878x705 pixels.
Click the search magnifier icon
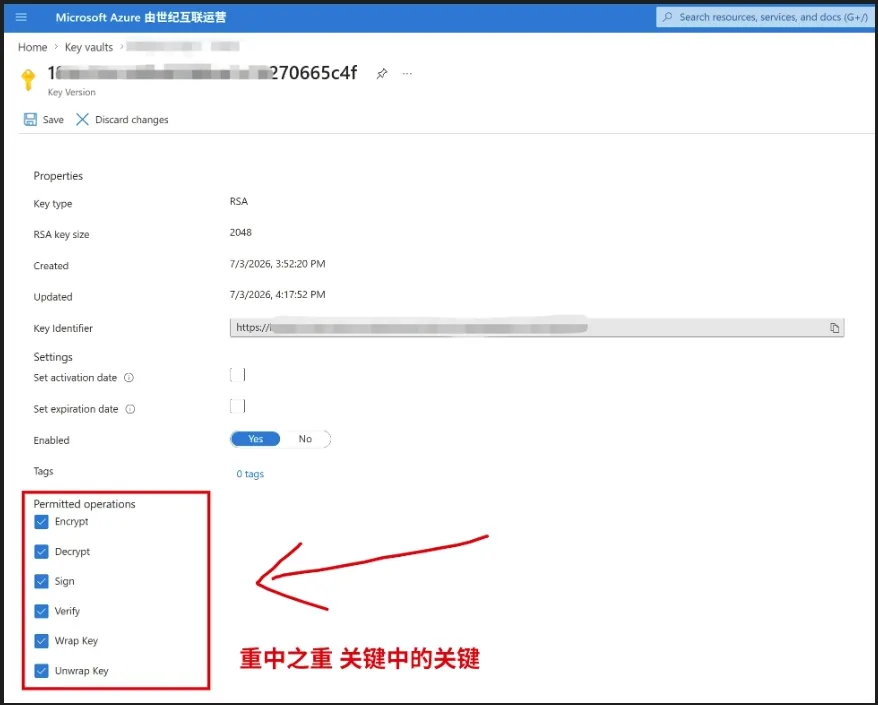click(x=667, y=17)
